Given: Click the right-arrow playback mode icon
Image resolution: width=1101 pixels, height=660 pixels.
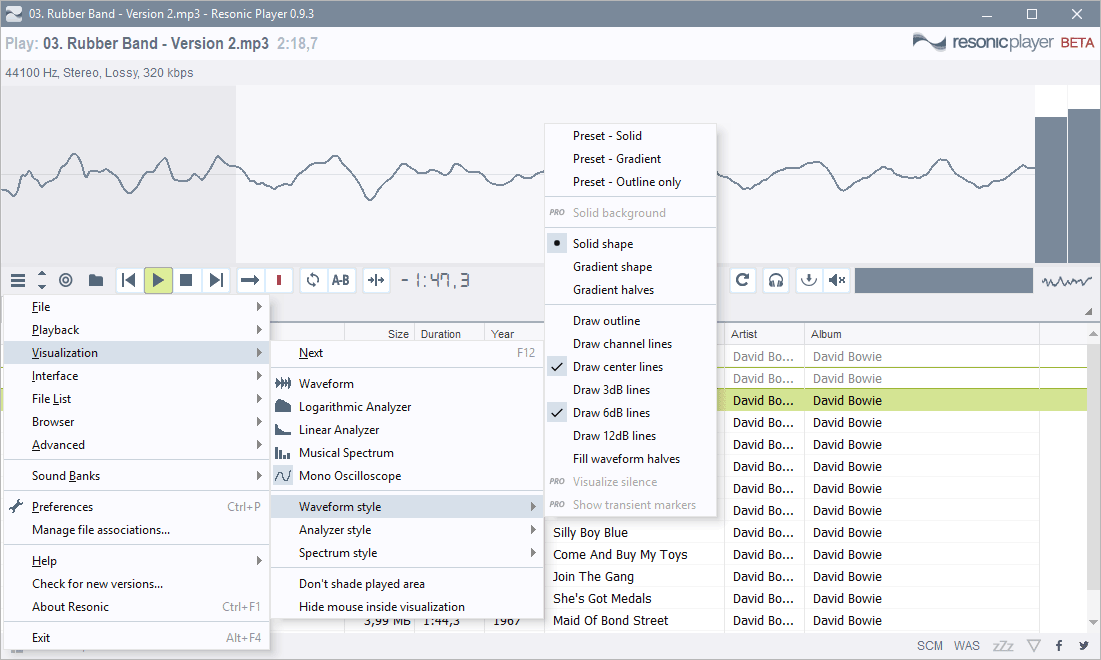Looking at the screenshot, I should (x=249, y=280).
